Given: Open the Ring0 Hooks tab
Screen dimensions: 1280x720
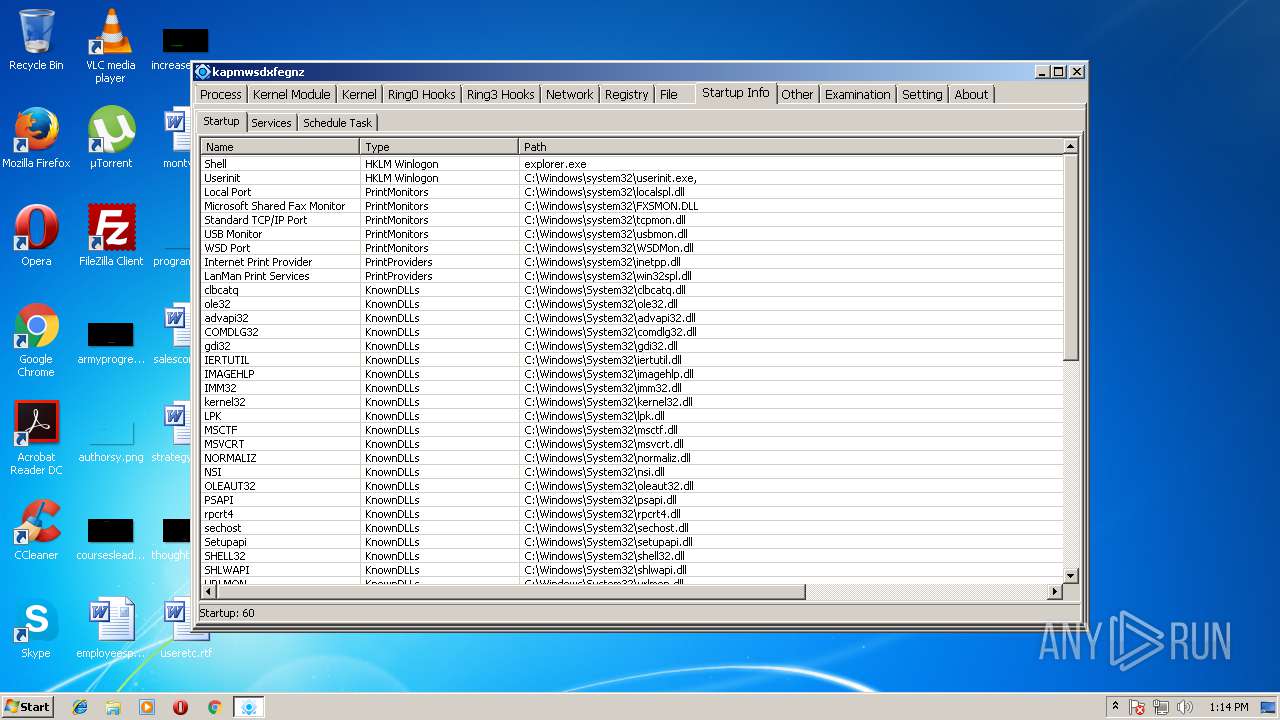Looking at the screenshot, I should [x=421, y=94].
